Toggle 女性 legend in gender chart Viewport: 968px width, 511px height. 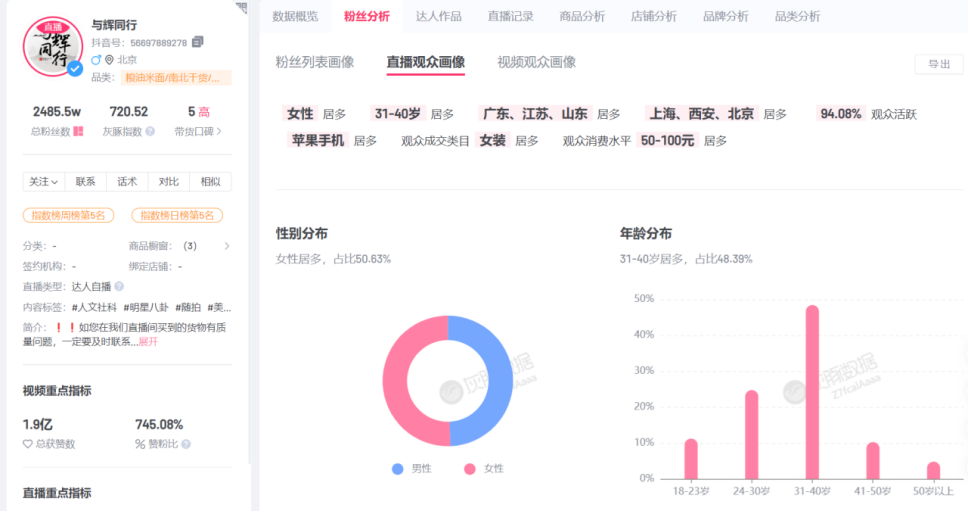tap(485, 468)
